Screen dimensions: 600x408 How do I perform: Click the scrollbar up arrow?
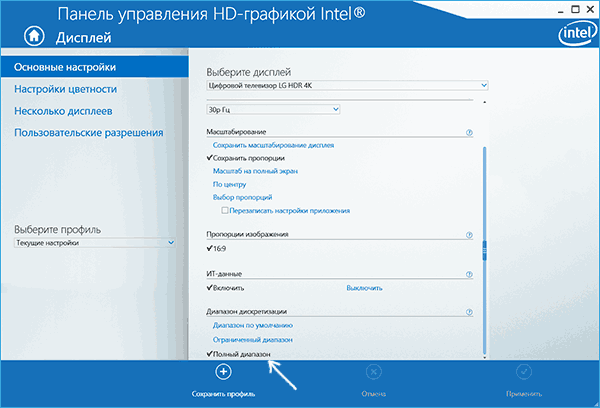484,103
